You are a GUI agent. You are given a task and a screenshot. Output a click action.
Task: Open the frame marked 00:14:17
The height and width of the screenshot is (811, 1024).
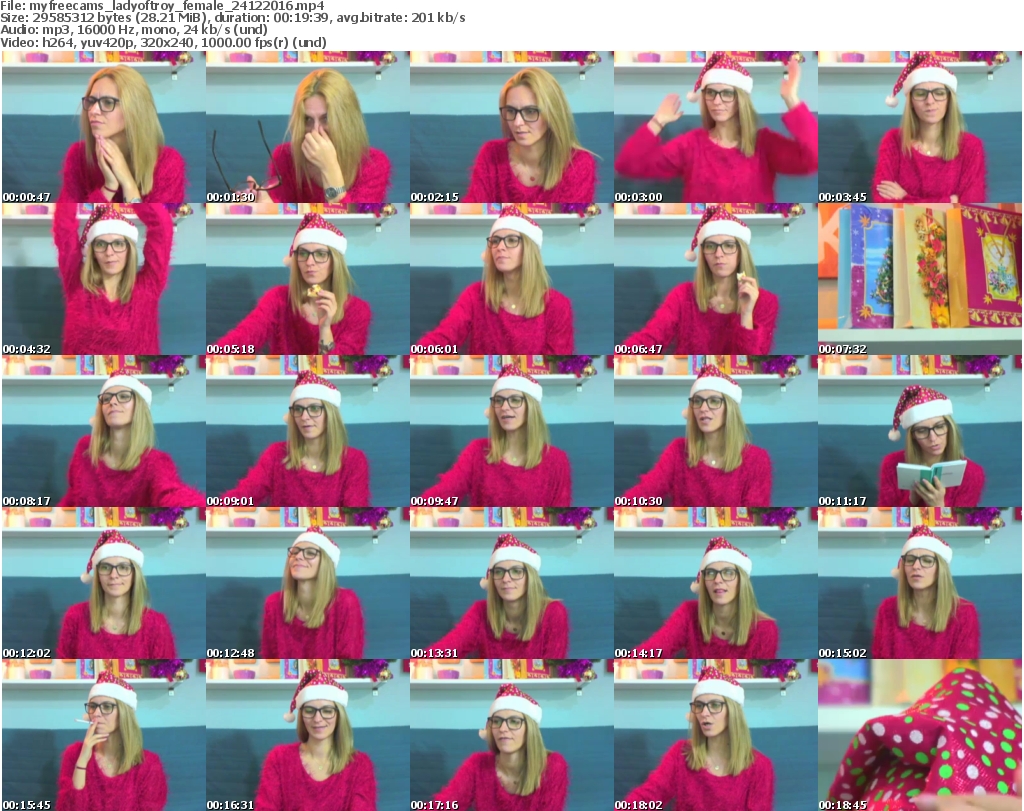coord(716,584)
